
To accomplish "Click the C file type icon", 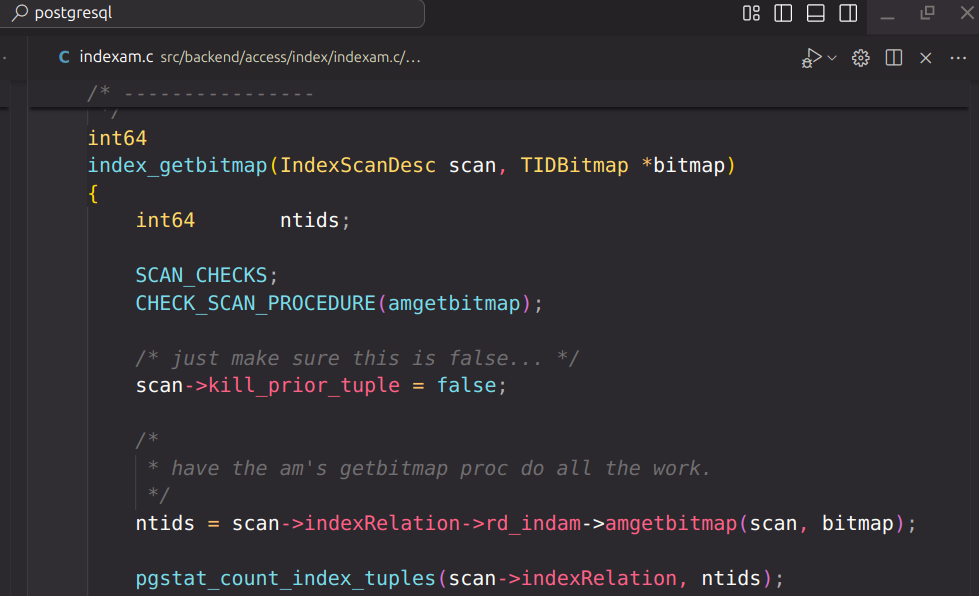I will point(65,57).
